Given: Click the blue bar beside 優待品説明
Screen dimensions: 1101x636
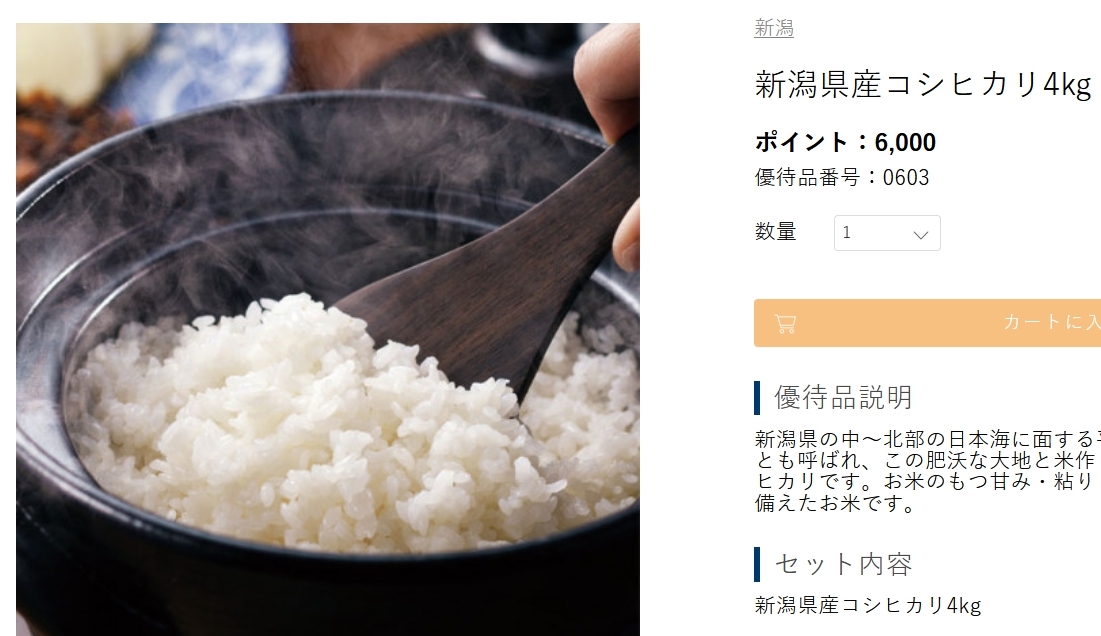Looking at the screenshot, I should coord(757,398).
